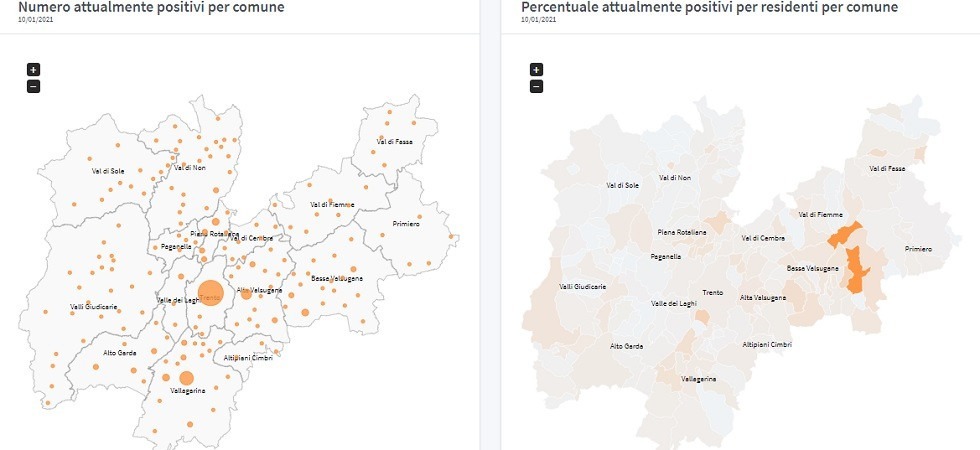The image size is (980, 450).
Task: Zoom in on the Numero attualmente positivi map
Action: coord(33,70)
